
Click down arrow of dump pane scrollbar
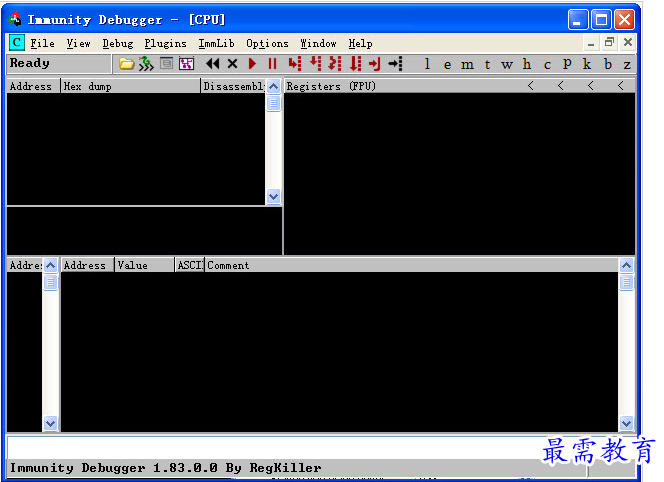tap(50, 423)
